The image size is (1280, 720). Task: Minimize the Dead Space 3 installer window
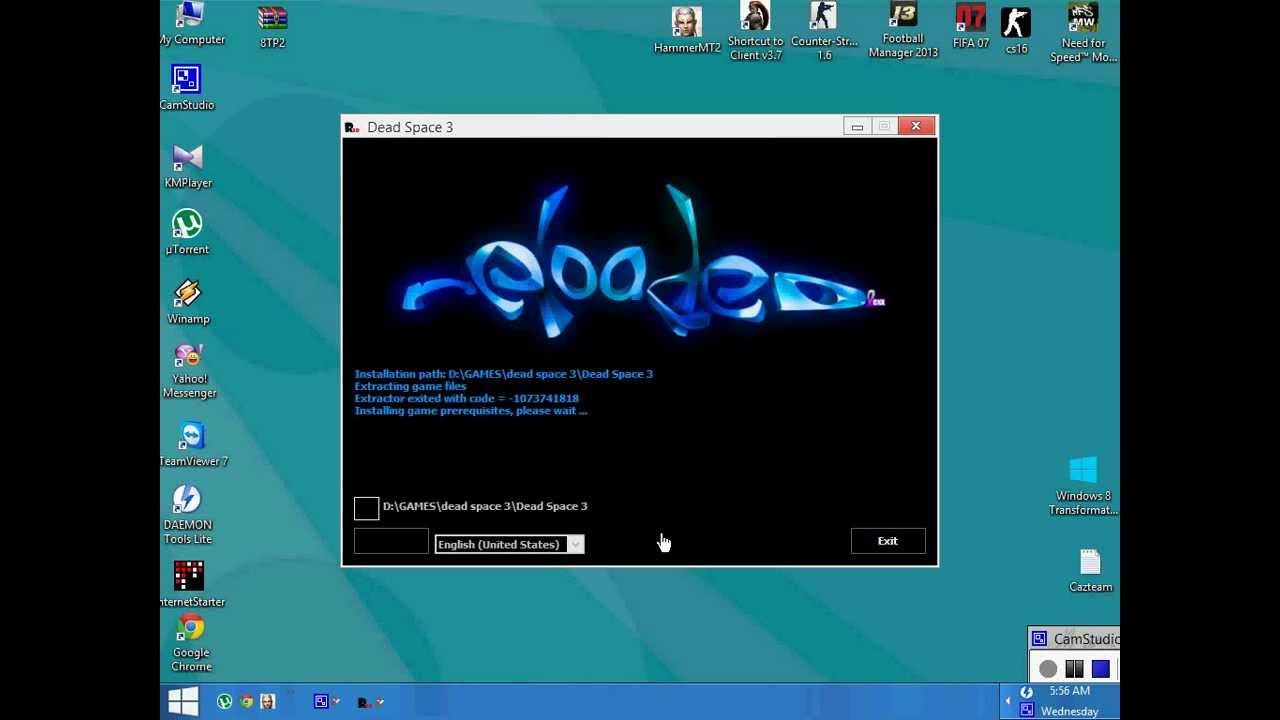(857, 126)
